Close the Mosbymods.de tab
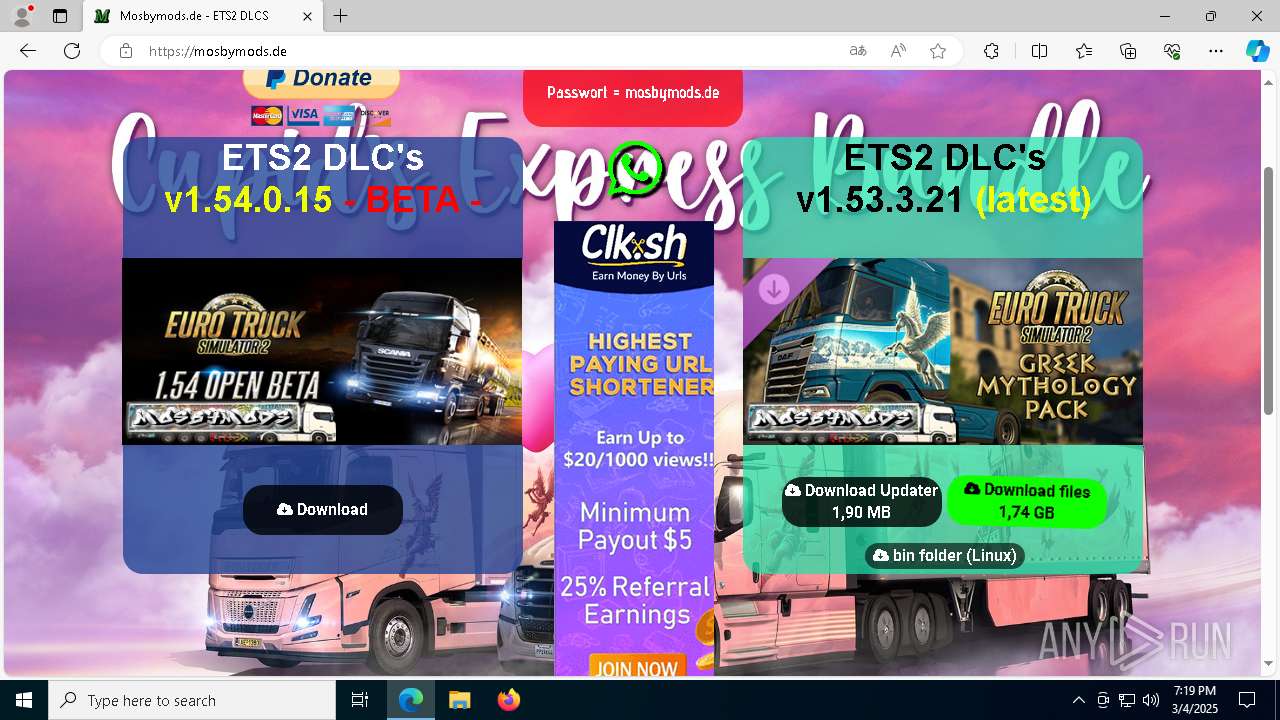The height and width of the screenshot is (720, 1280). 308,16
